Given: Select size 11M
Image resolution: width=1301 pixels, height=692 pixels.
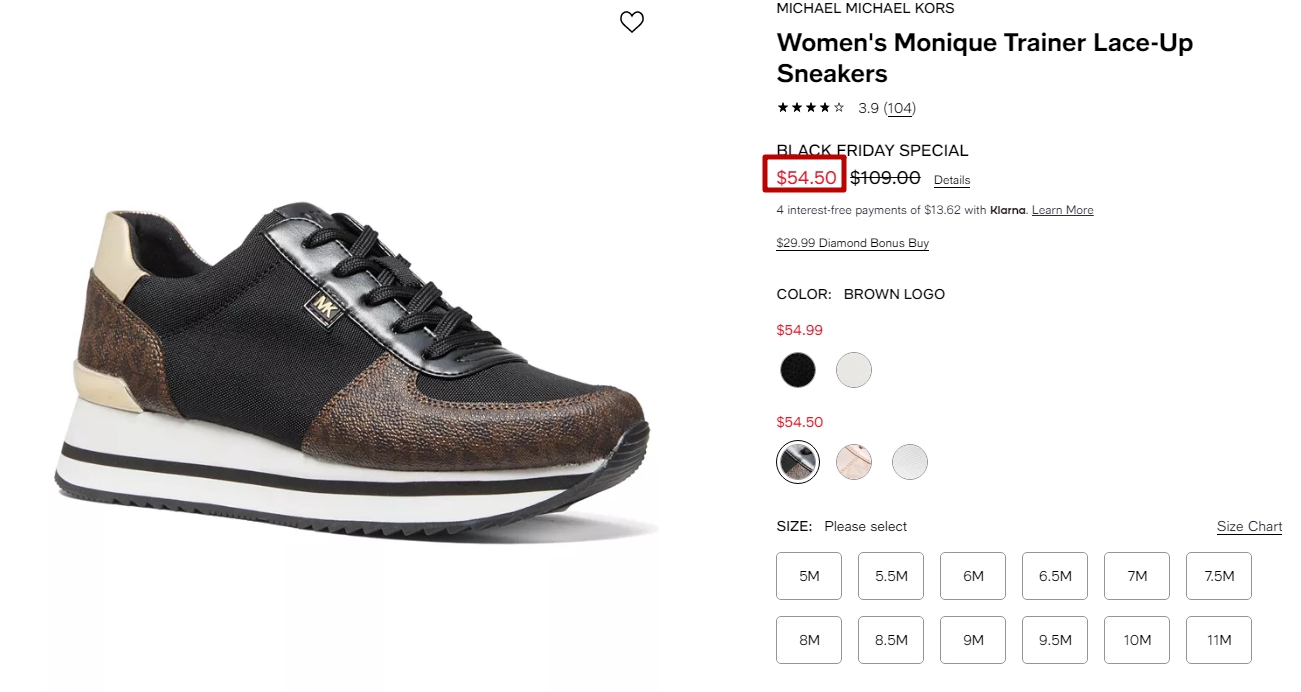Looking at the screenshot, I should [1219, 640].
